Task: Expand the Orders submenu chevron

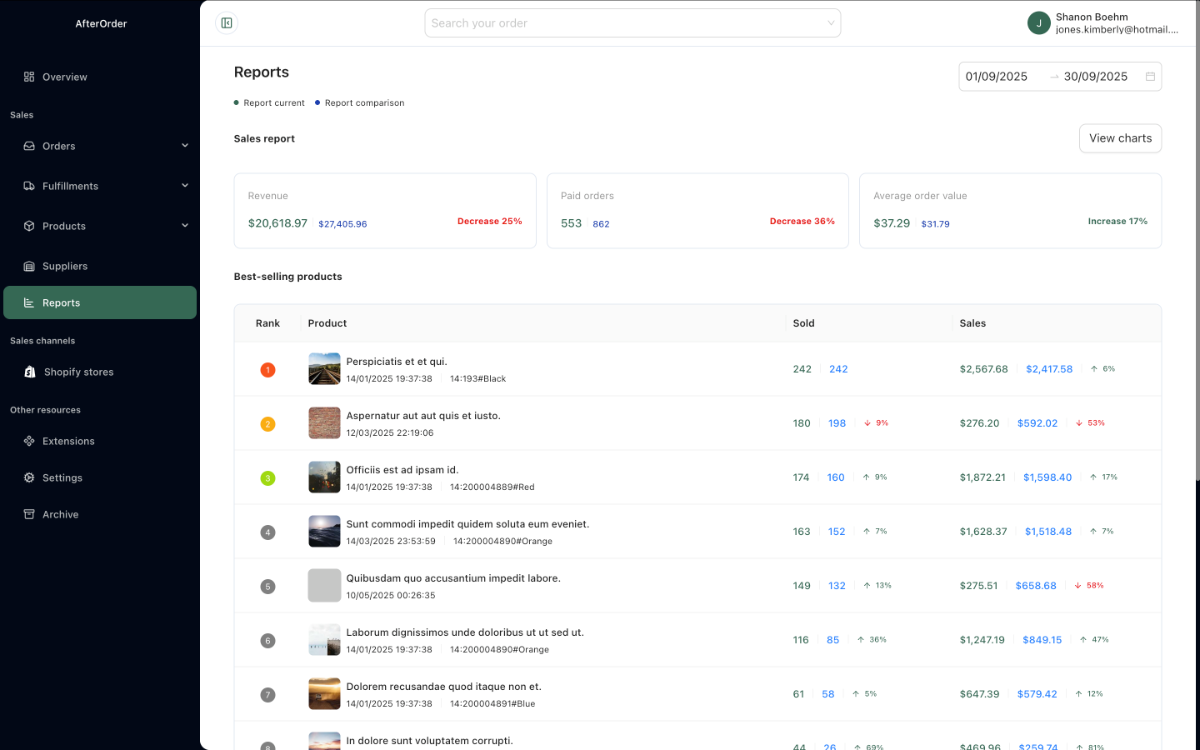Action: [x=185, y=146]
